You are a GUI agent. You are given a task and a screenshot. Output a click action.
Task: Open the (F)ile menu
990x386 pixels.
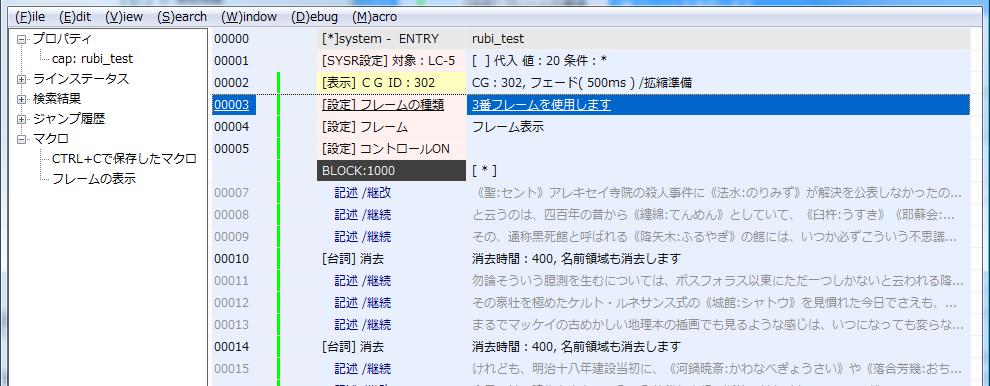(30, 17)
